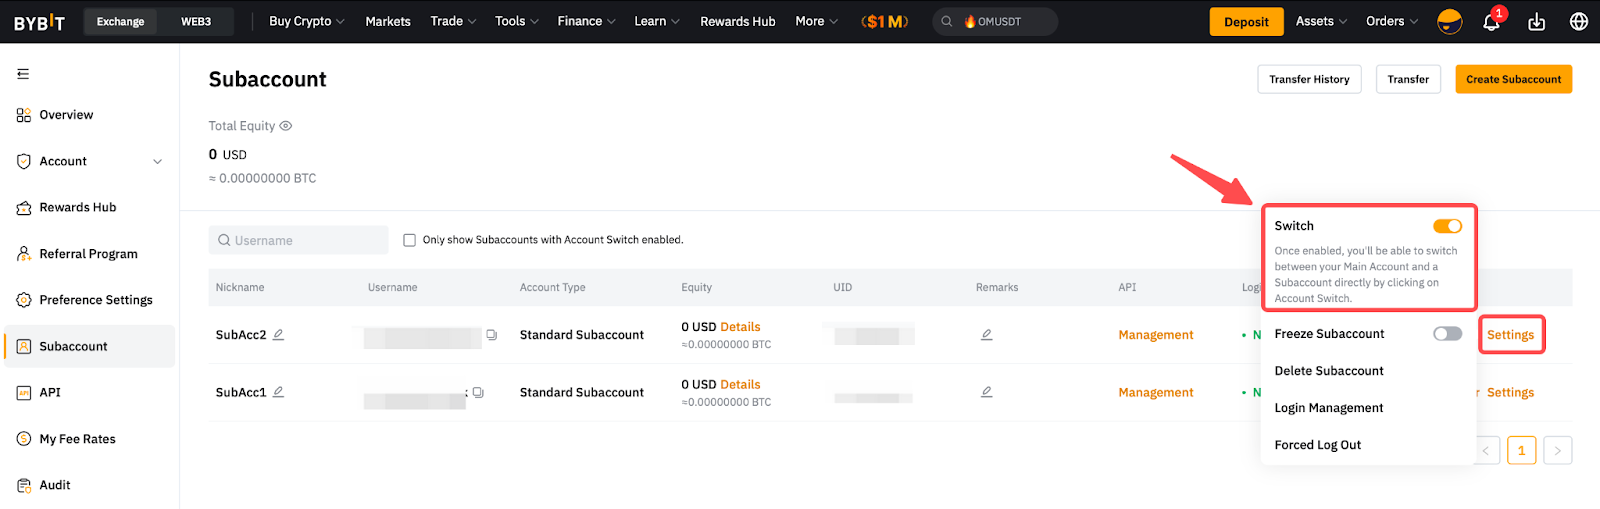
Task: Open the language globe icon
Action: click(x=1579, y=22)
